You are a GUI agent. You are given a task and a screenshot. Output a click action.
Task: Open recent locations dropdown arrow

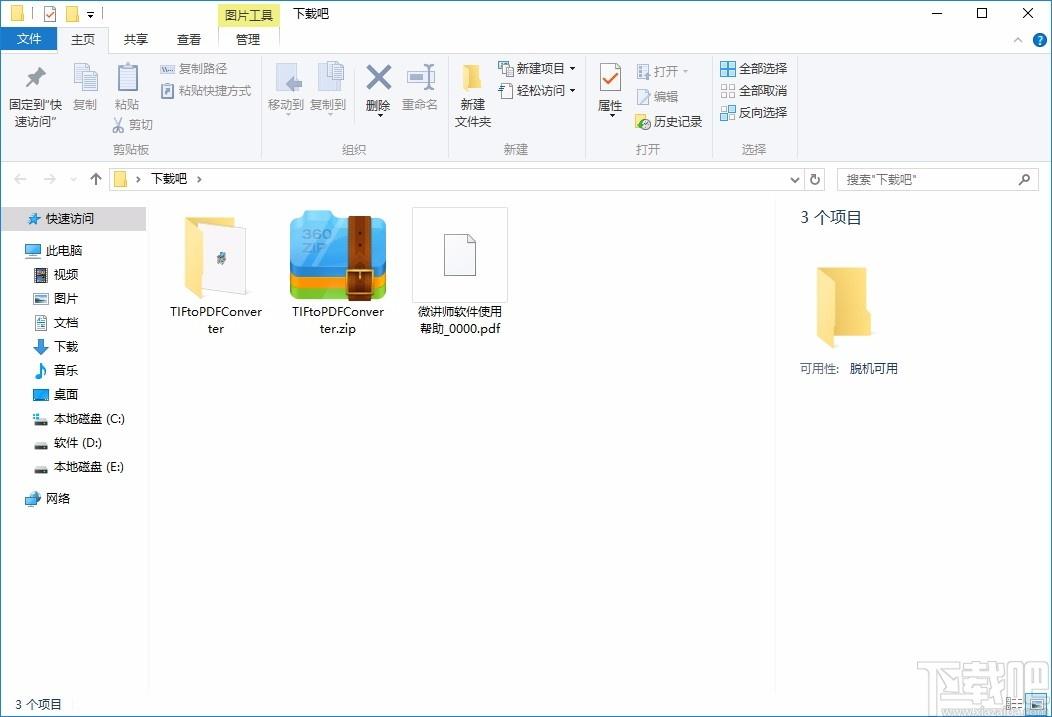[x=73, y=179]
